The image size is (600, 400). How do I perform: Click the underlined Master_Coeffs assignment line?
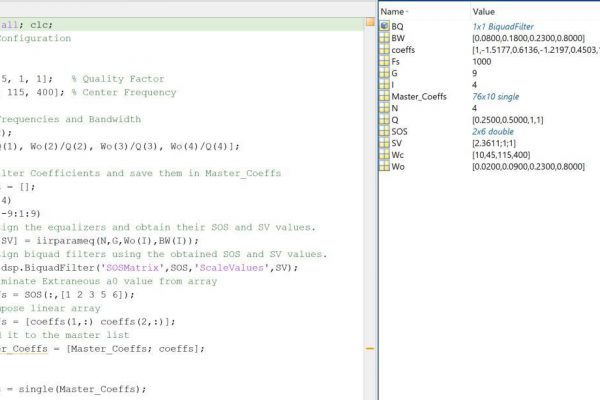tap(102, 349)
